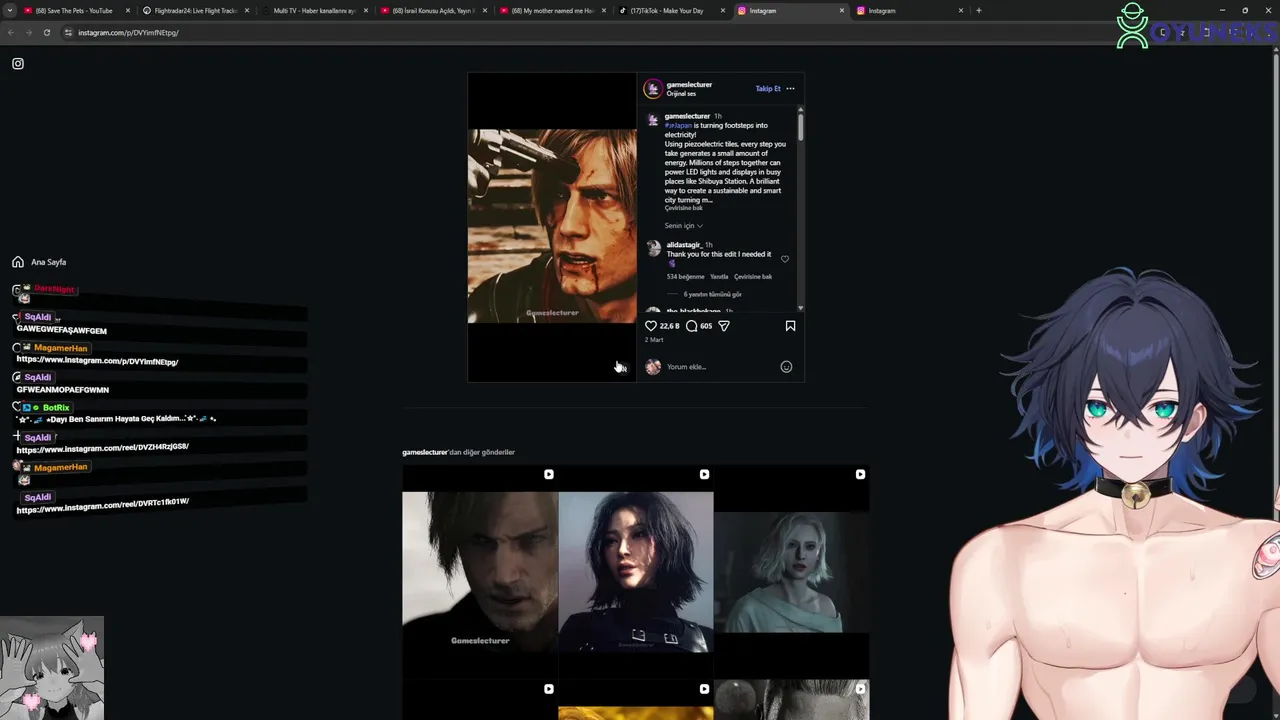Open gameslecturer profile picture in post header
The height and width of the screenshot is (720, 1280).
point(653,89)
